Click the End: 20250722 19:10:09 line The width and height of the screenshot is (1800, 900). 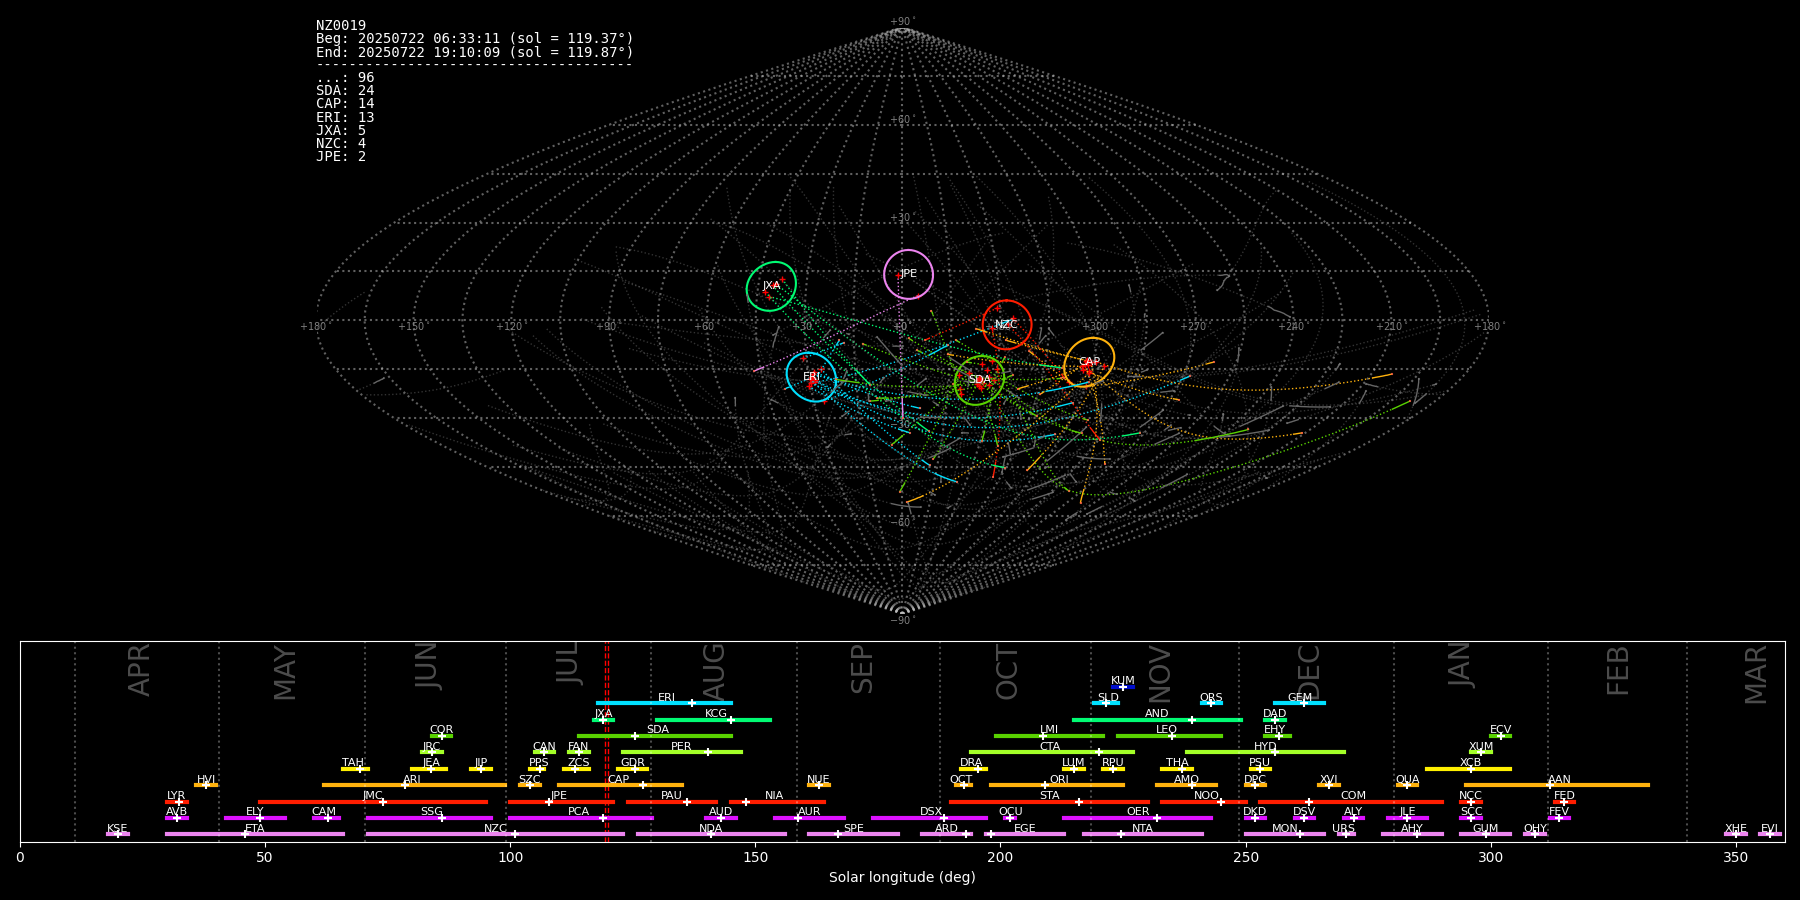(475, 52)
